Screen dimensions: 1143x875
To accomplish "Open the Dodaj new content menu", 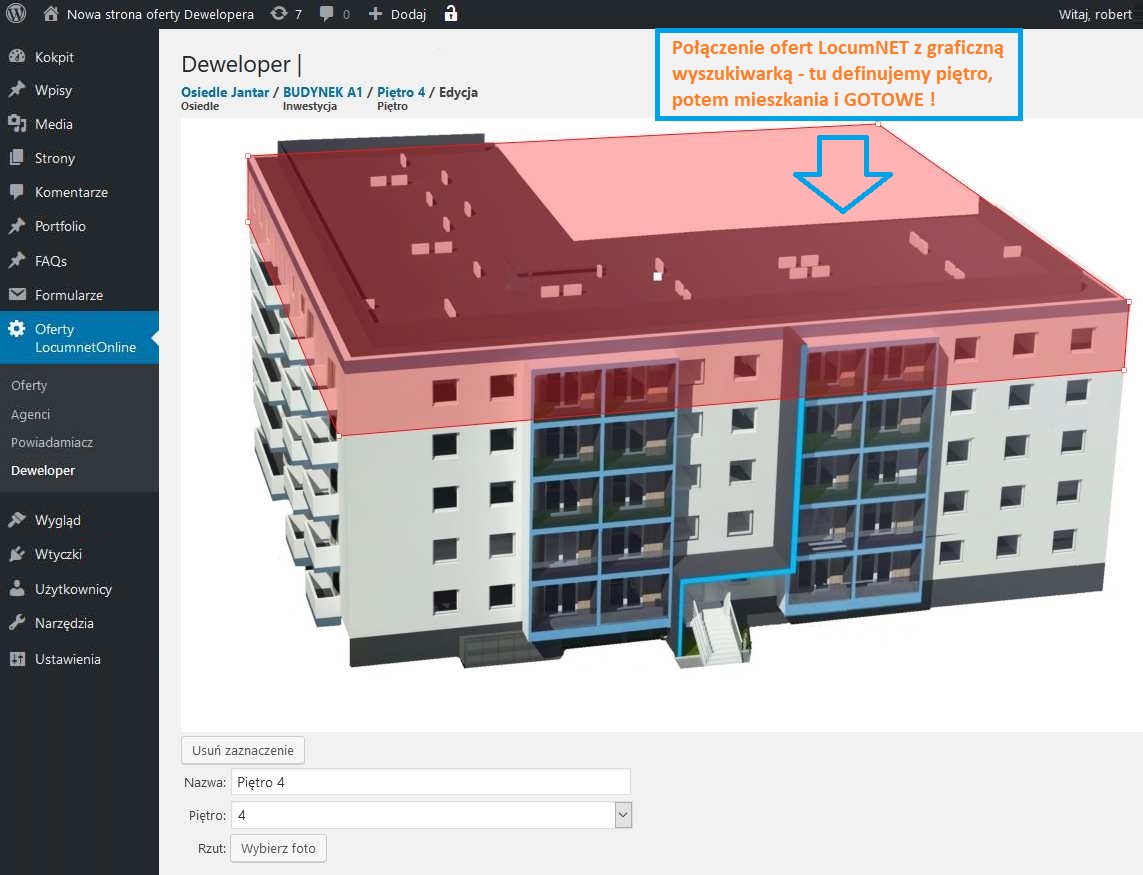I will (397, 14).
